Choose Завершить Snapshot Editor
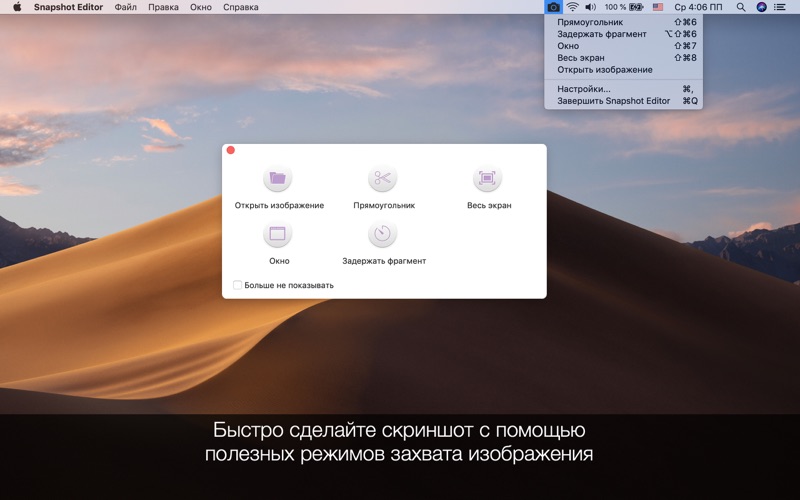The width and height of the screenshot is (800, 500). pos(623,101)
